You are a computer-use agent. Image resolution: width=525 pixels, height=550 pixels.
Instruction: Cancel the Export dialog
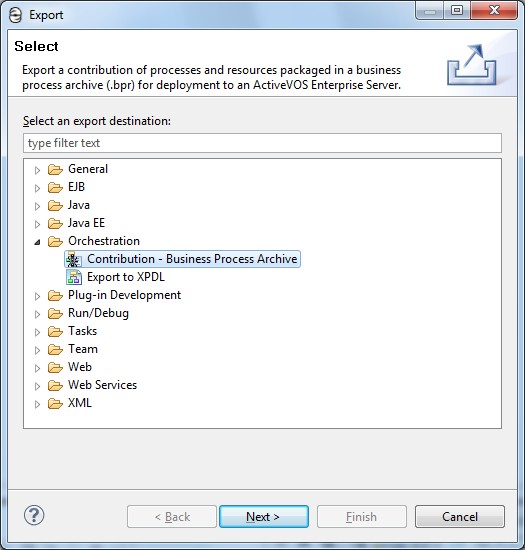(460, 516)
